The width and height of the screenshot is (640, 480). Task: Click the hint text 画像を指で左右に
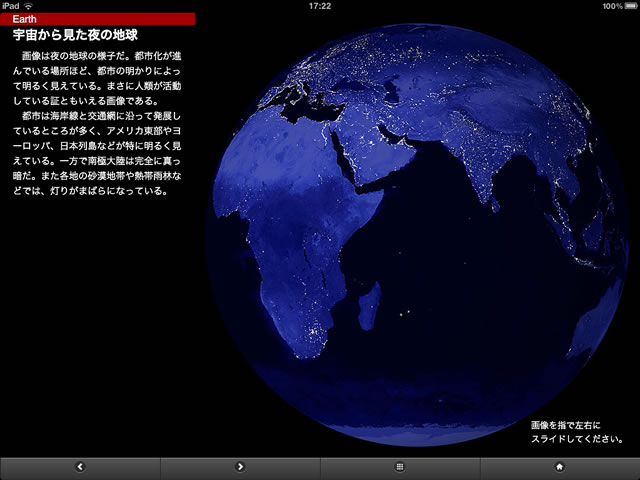pyautogui.click(x=566, y=425)
